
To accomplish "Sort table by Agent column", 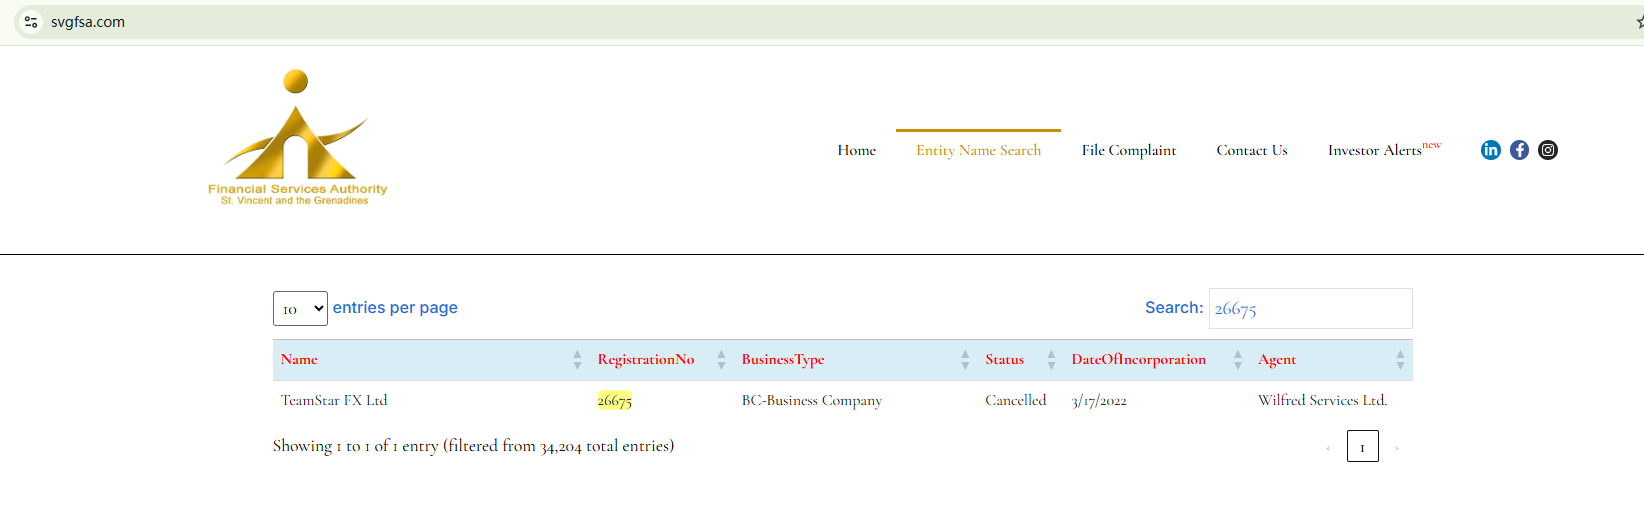I will click(1331, 360).
